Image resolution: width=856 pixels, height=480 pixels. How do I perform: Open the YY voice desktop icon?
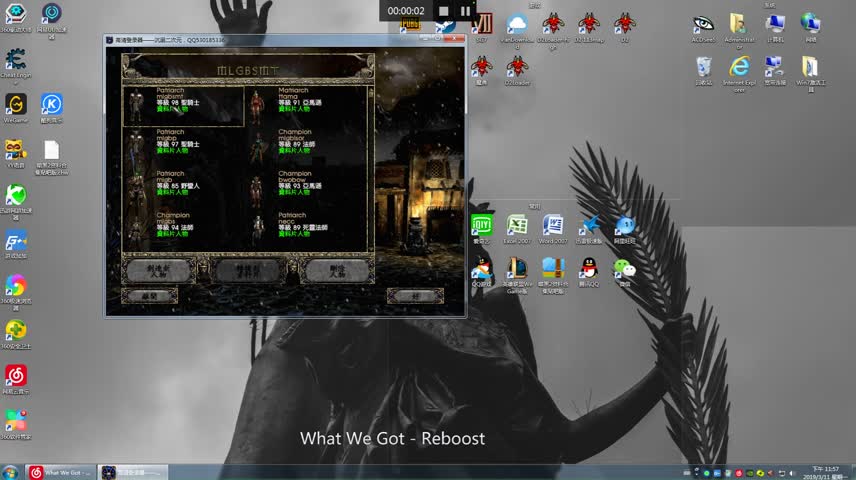[15, 153]
